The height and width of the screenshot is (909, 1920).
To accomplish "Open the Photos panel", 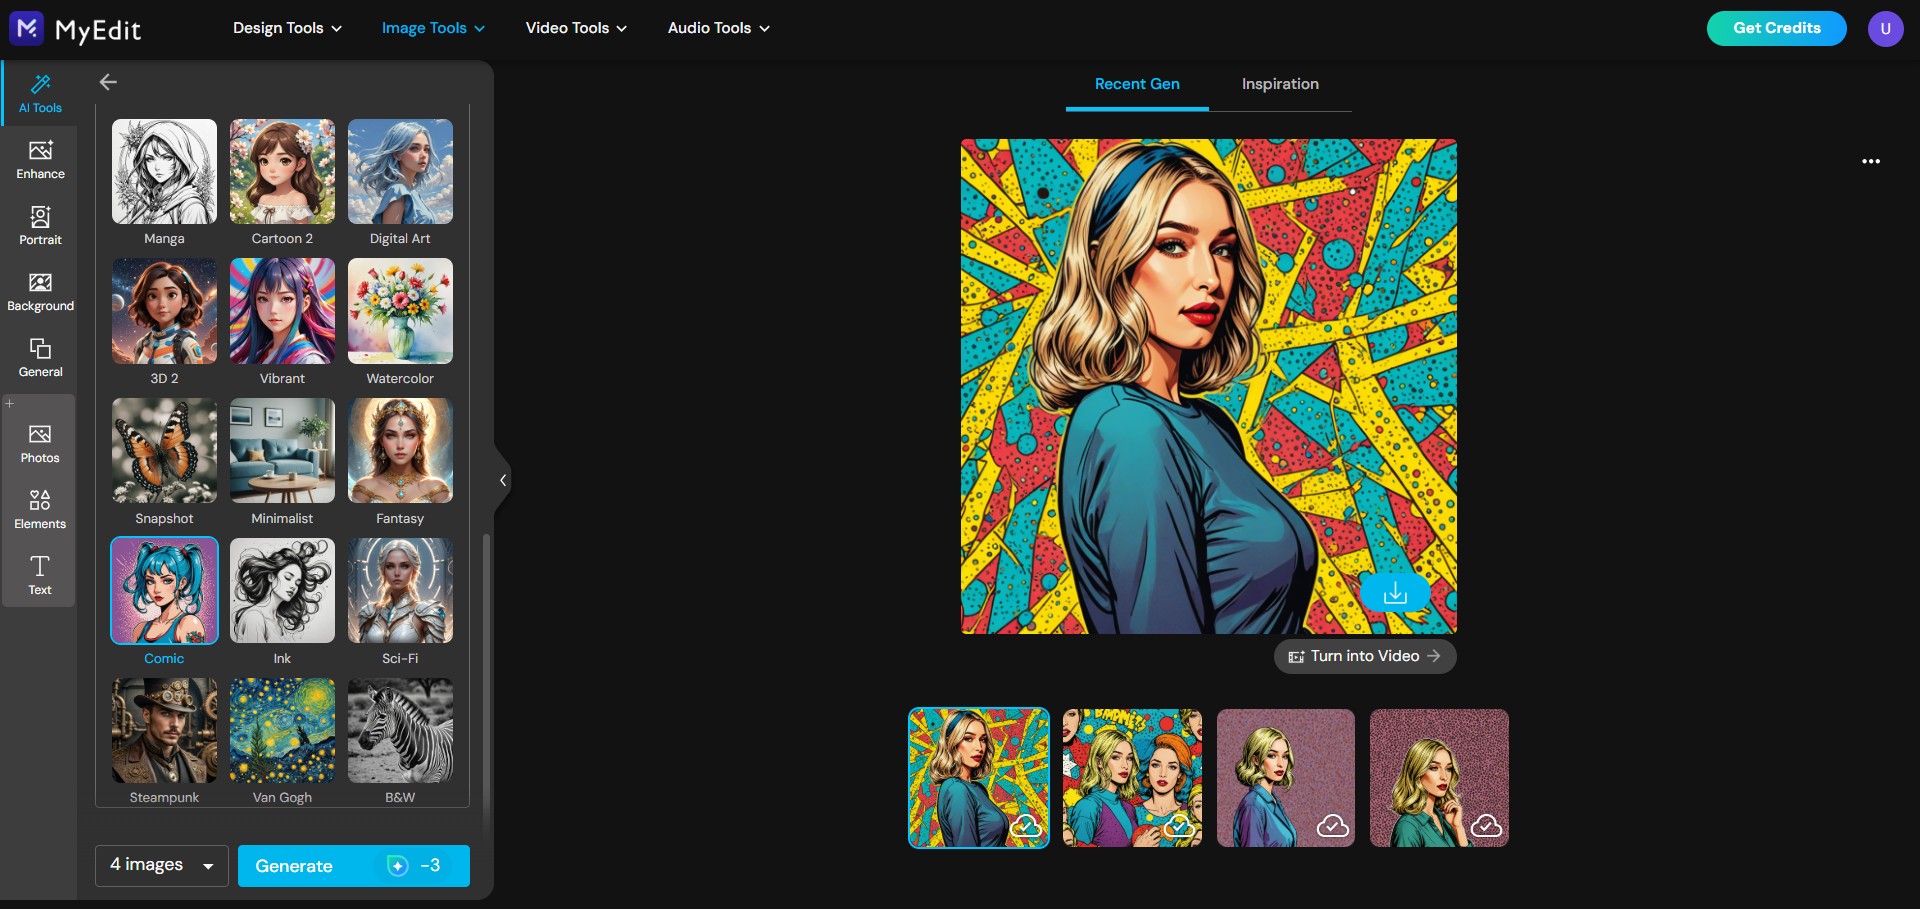I will [x=39, y=443].
